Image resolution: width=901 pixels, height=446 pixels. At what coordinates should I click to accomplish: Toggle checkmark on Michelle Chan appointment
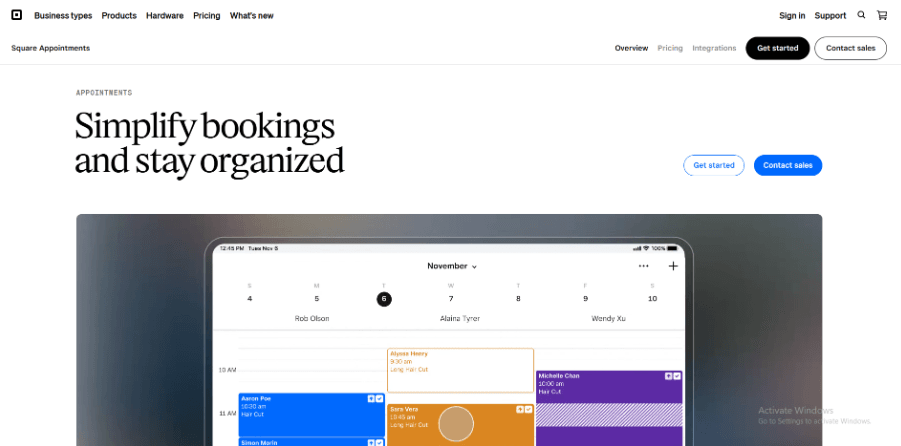point(677,376)
